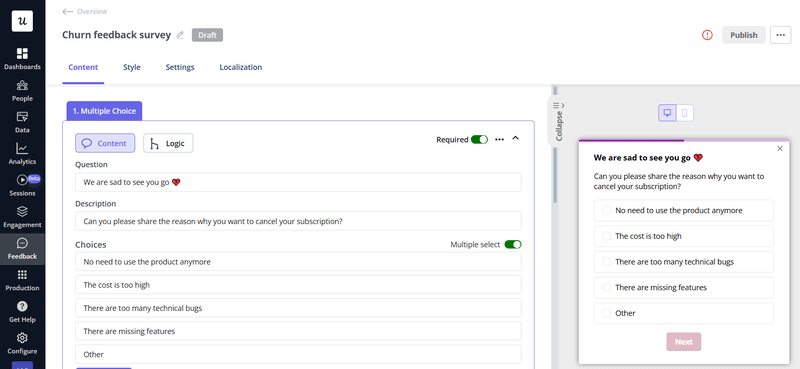Click the Draft status badge

tap(207, 35)
